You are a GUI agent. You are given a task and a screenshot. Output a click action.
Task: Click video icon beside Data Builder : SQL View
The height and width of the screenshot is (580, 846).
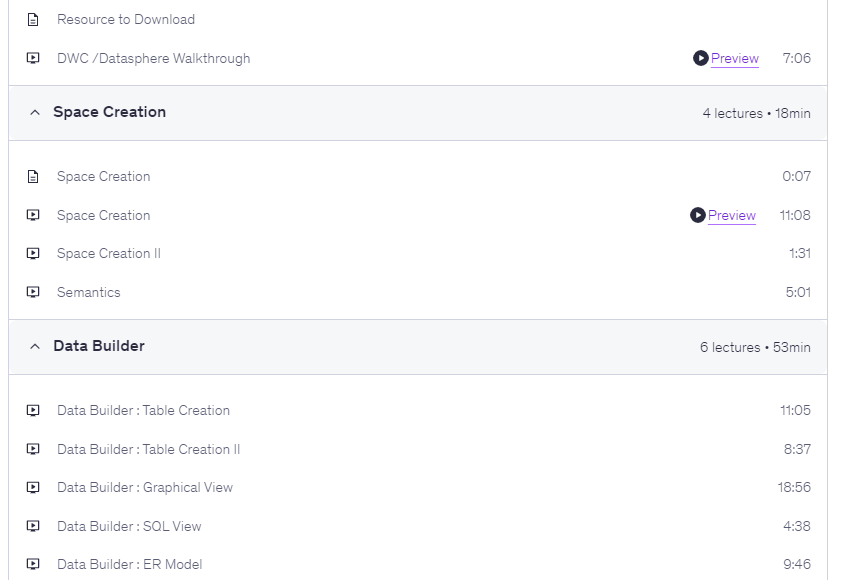click(x=33, y=527)
